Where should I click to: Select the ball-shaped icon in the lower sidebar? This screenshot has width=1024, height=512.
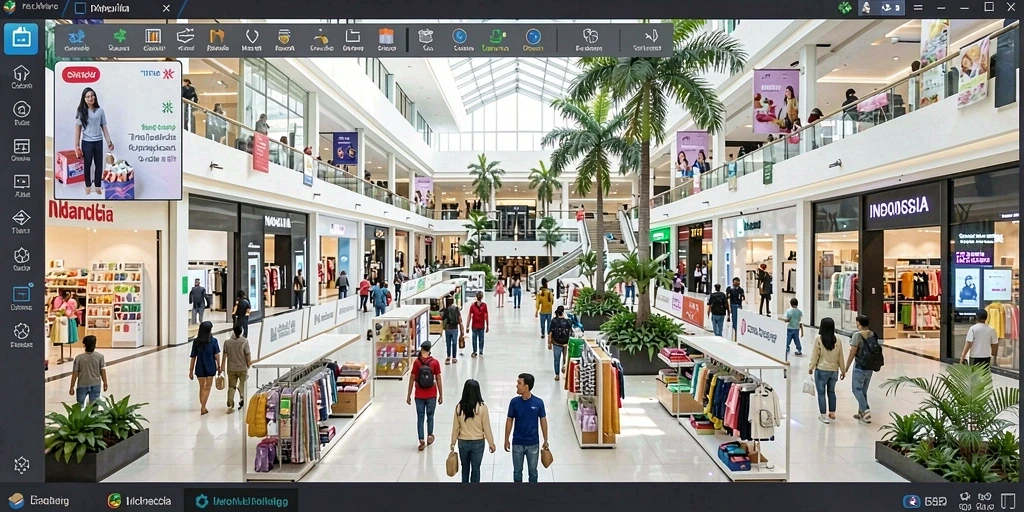coord(22,331)
